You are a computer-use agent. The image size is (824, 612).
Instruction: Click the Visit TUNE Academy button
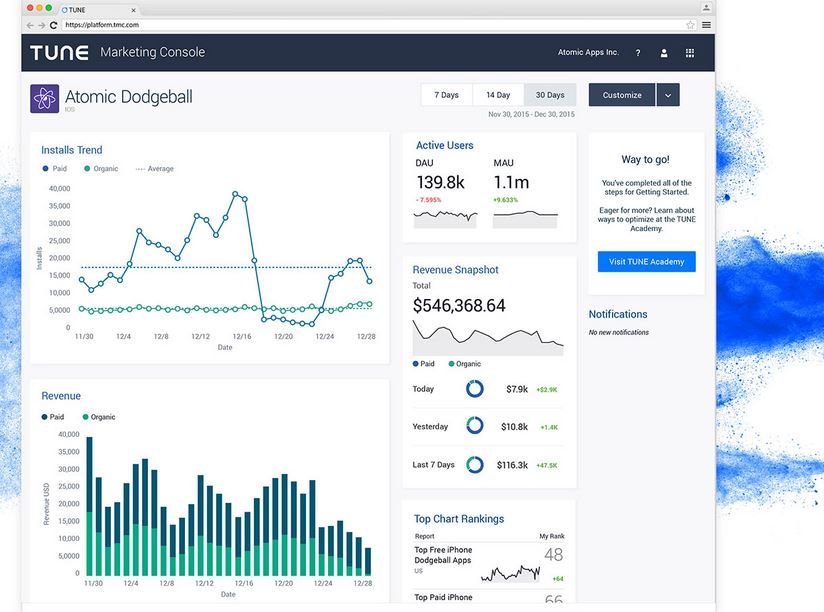pos(646,262)
